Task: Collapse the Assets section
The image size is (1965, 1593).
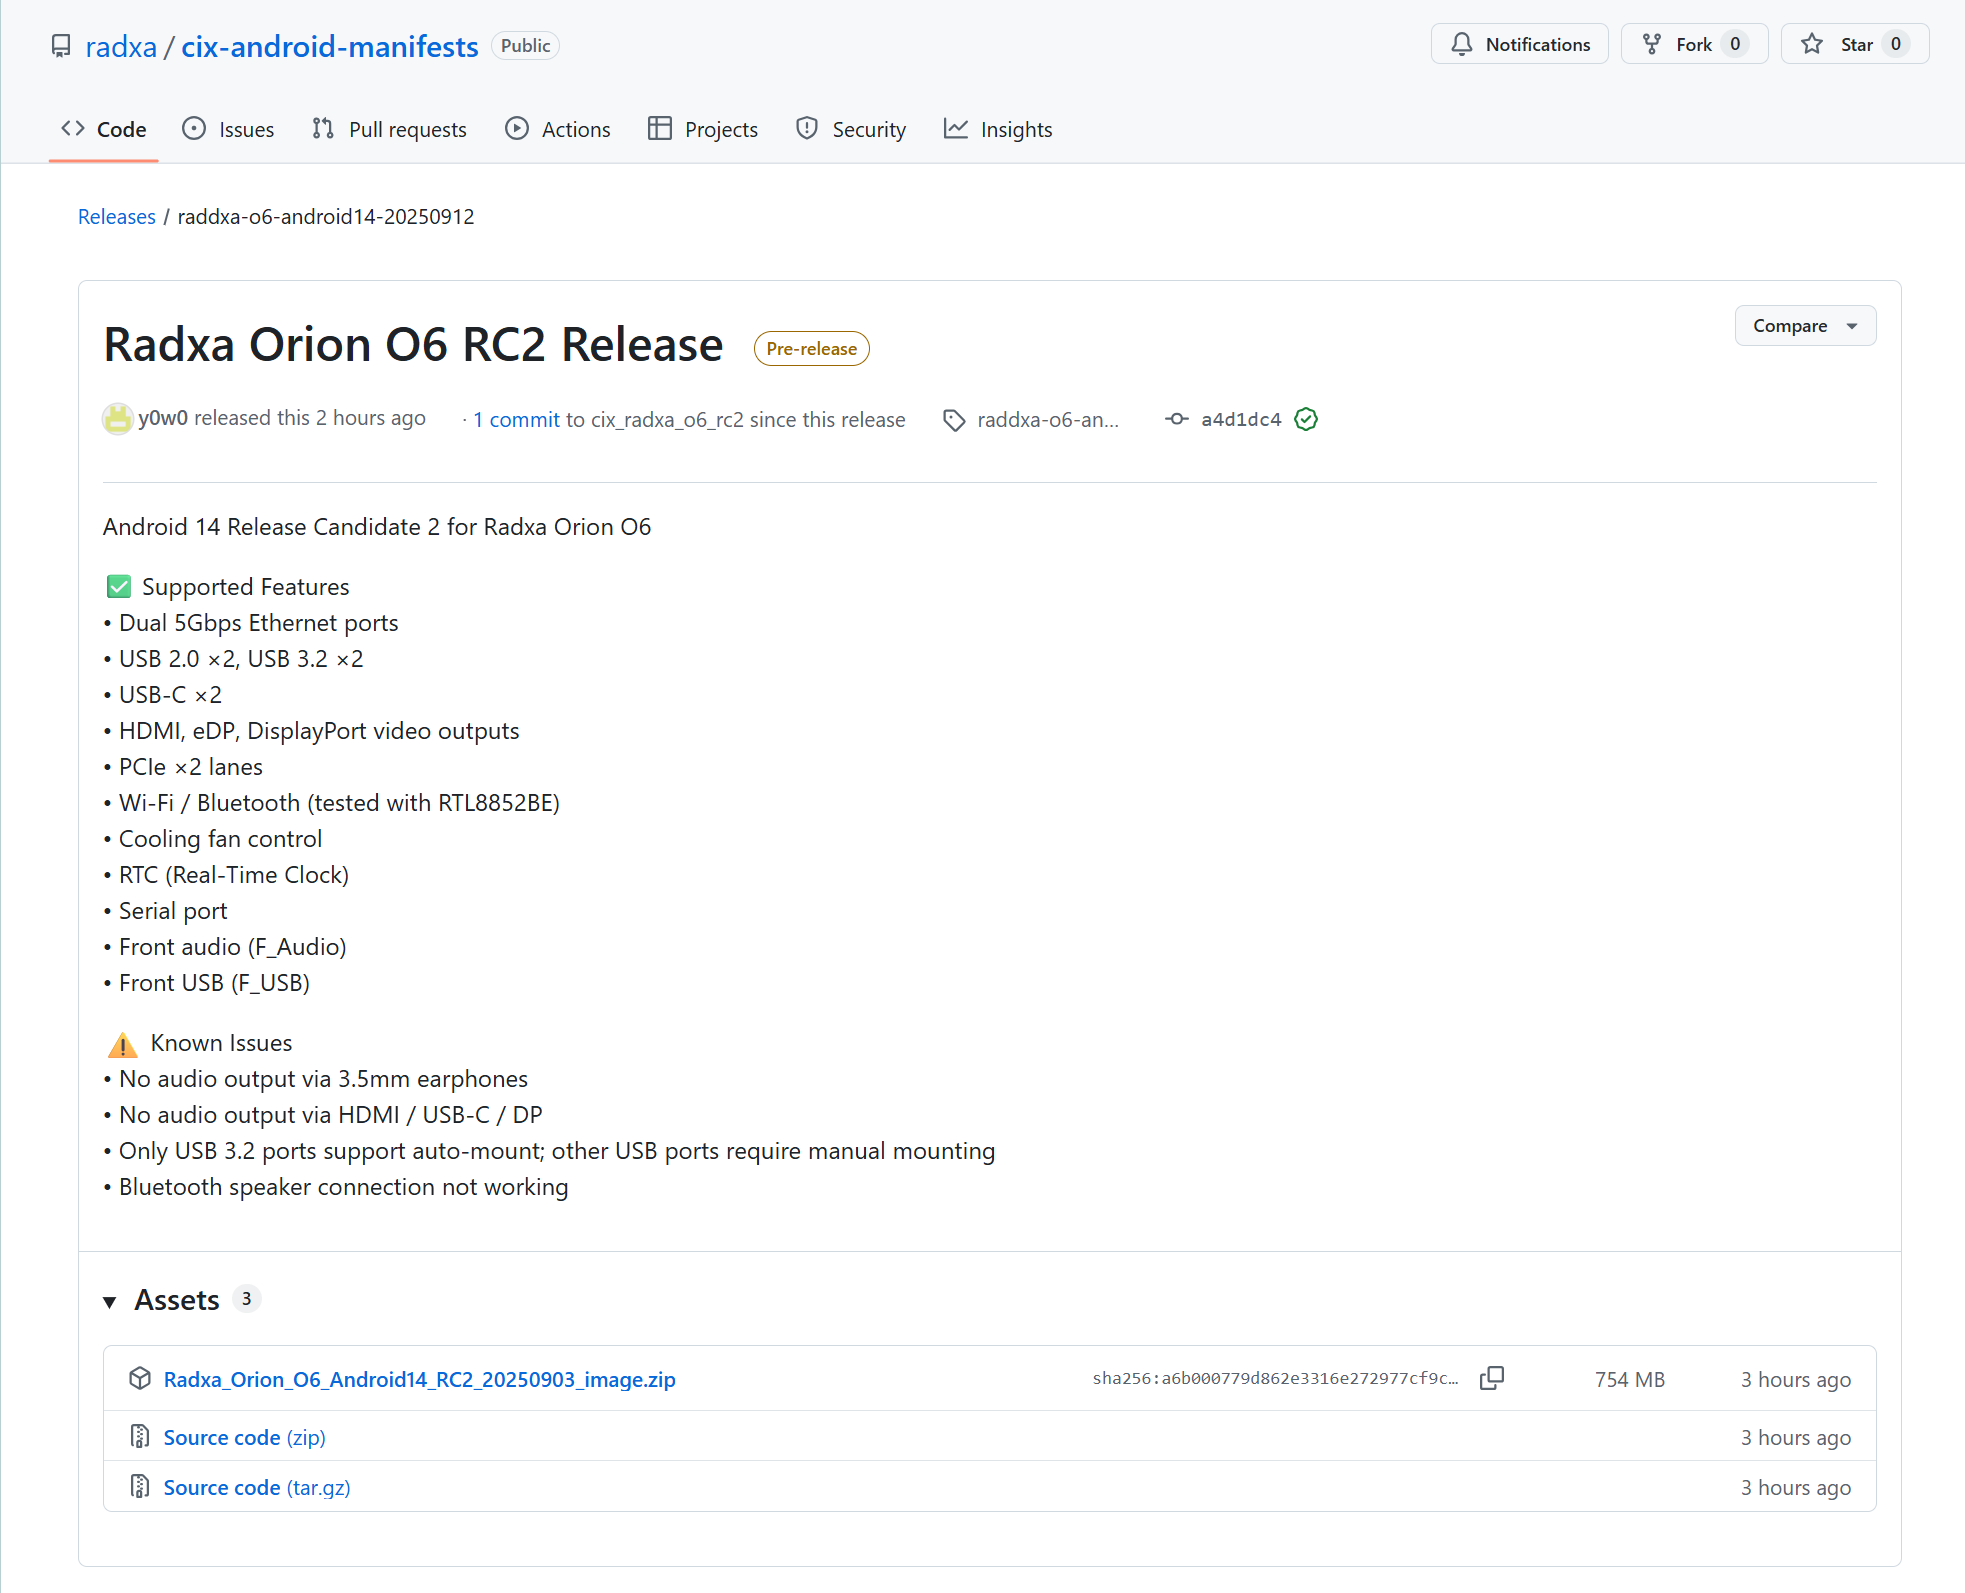Action: click(110, 1301)
